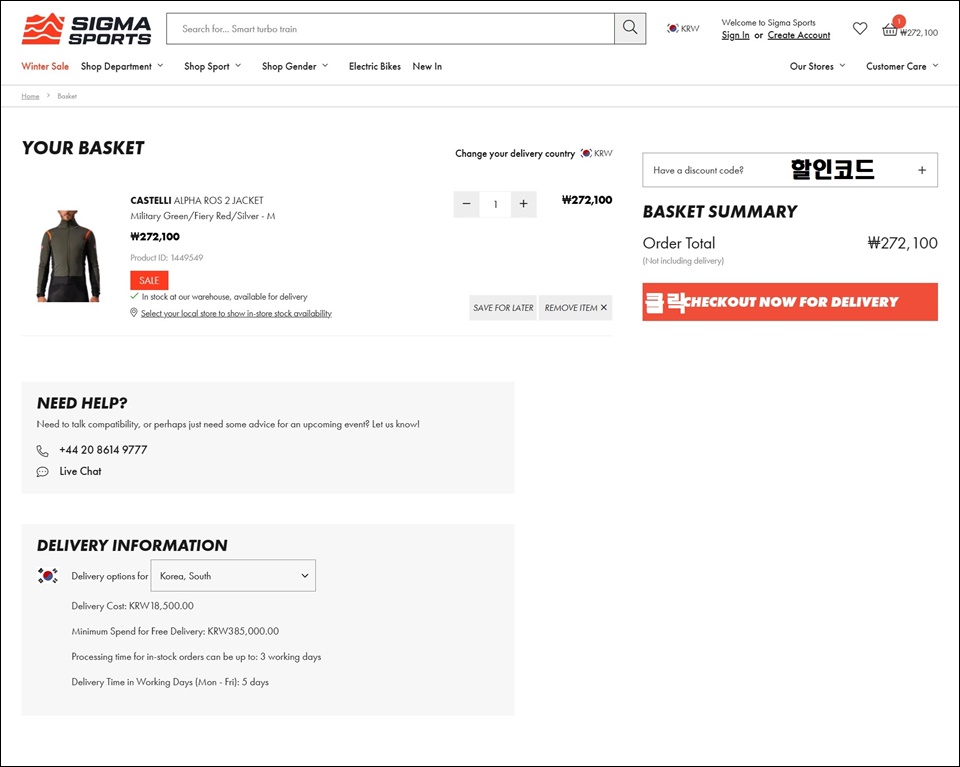960x767 pixels.
Task: Click Select your local store link
Action: point(236,313)
